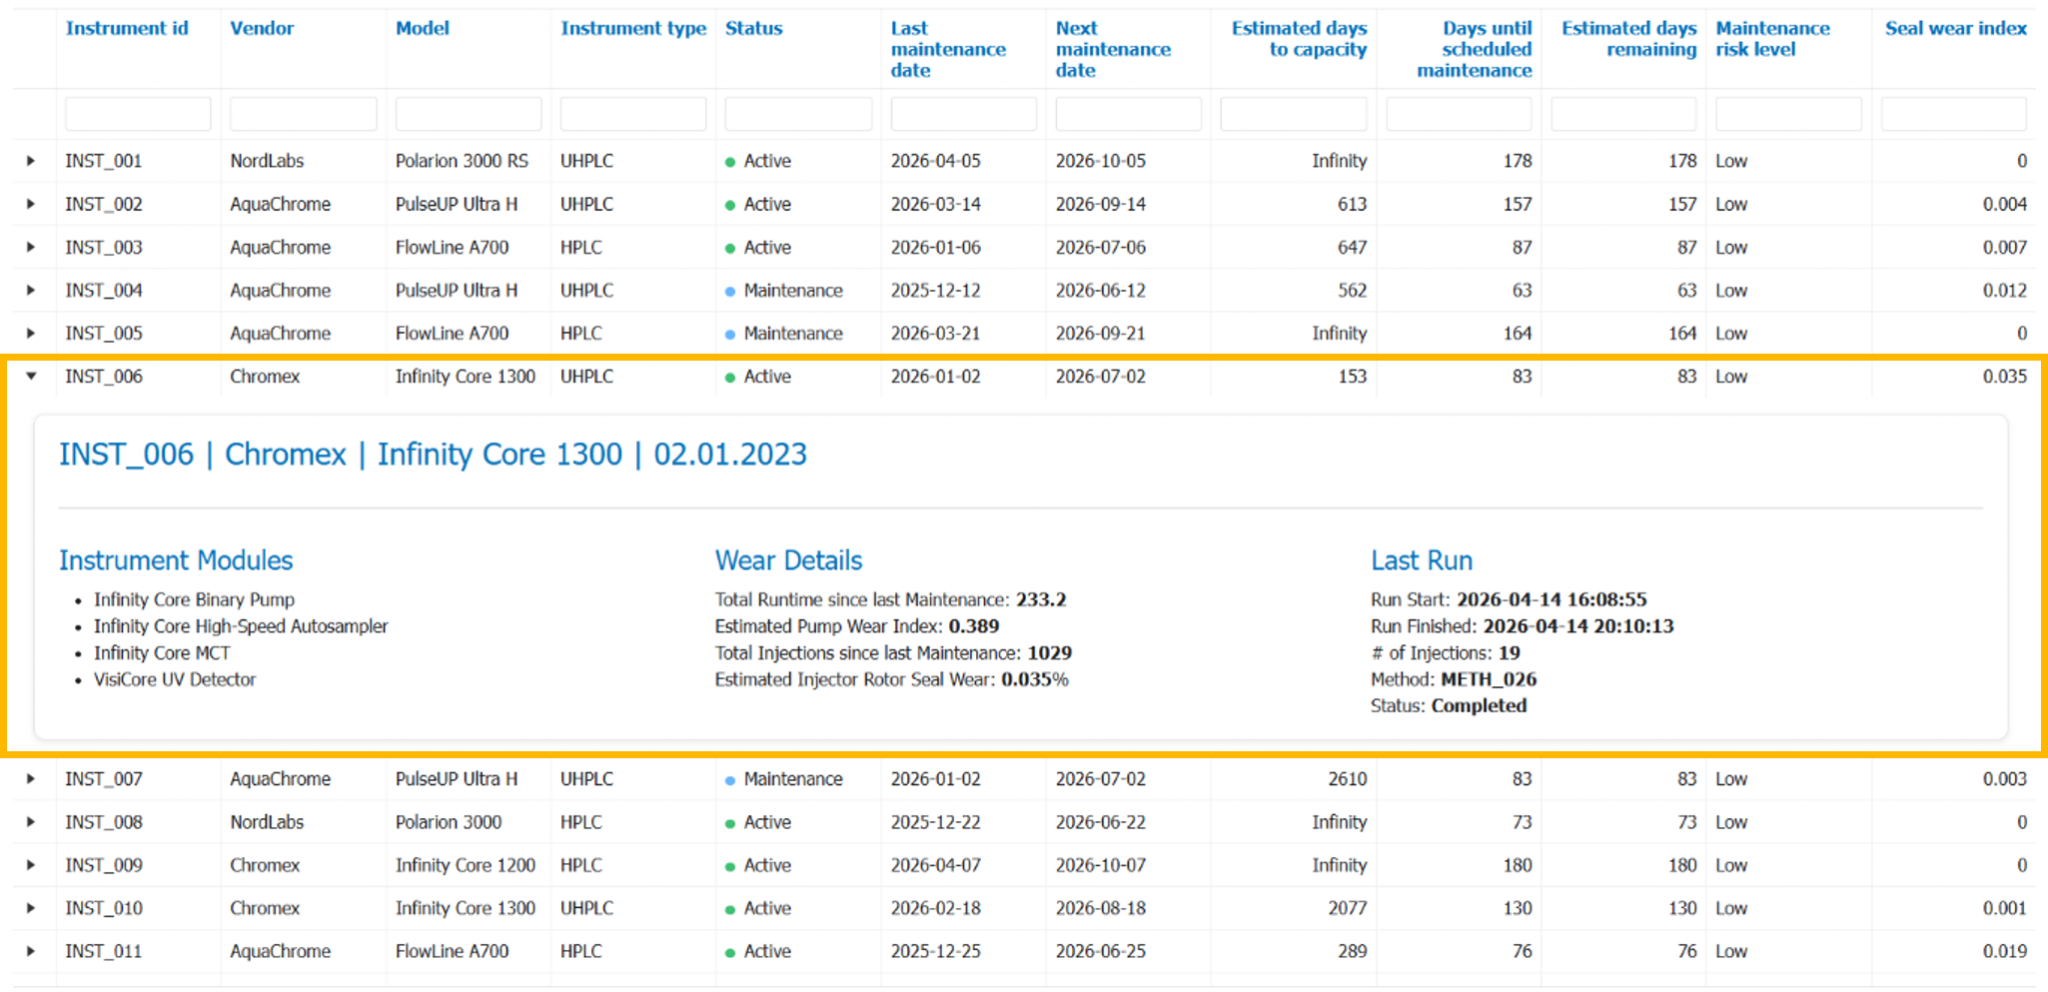2048x992 pixels.
Task: Expand the INST_005 row
Action: 31,333
